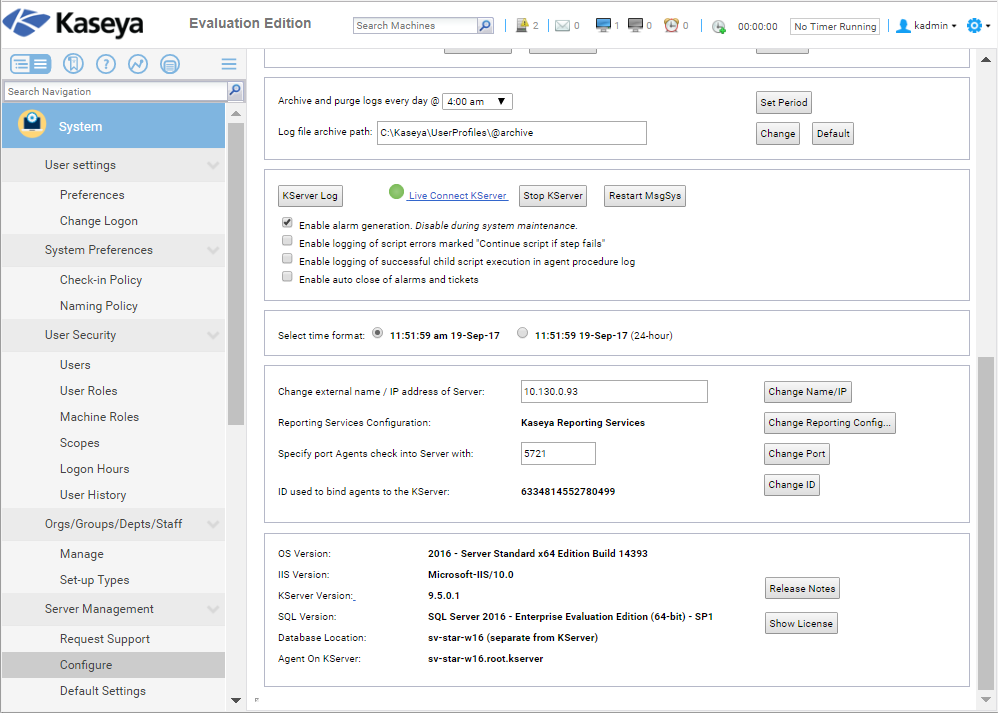
Task: Open Preferences in the navigation
Action: click(92, 195)
